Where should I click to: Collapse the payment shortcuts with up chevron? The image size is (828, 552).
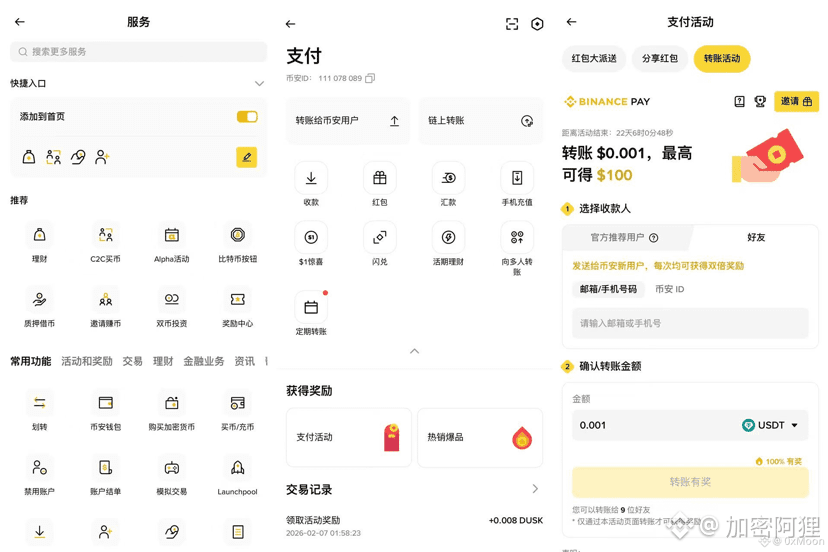click(x=415, y=351)
